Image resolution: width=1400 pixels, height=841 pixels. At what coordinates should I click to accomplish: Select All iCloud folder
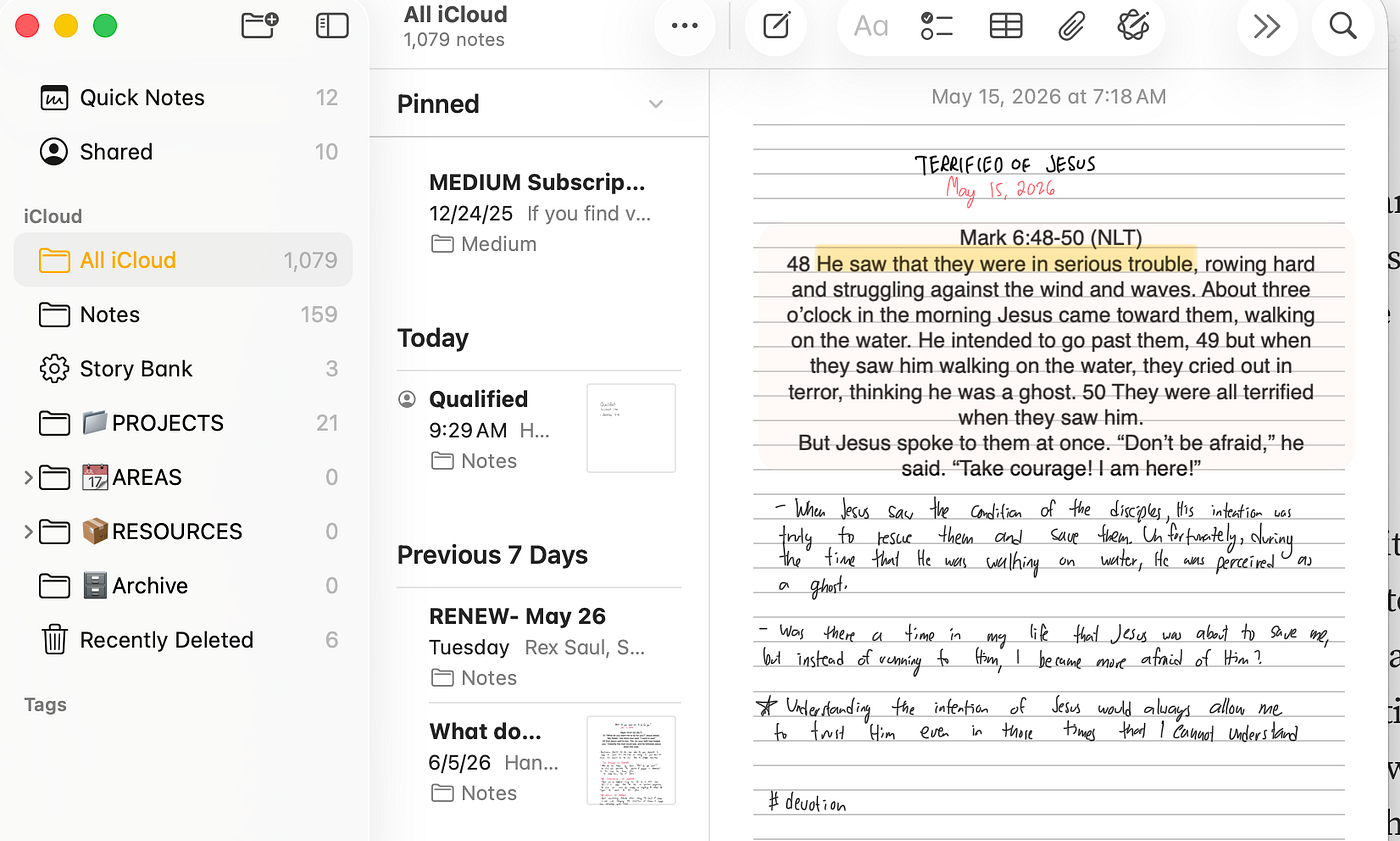pyautogui.click(x=184, y=260)
